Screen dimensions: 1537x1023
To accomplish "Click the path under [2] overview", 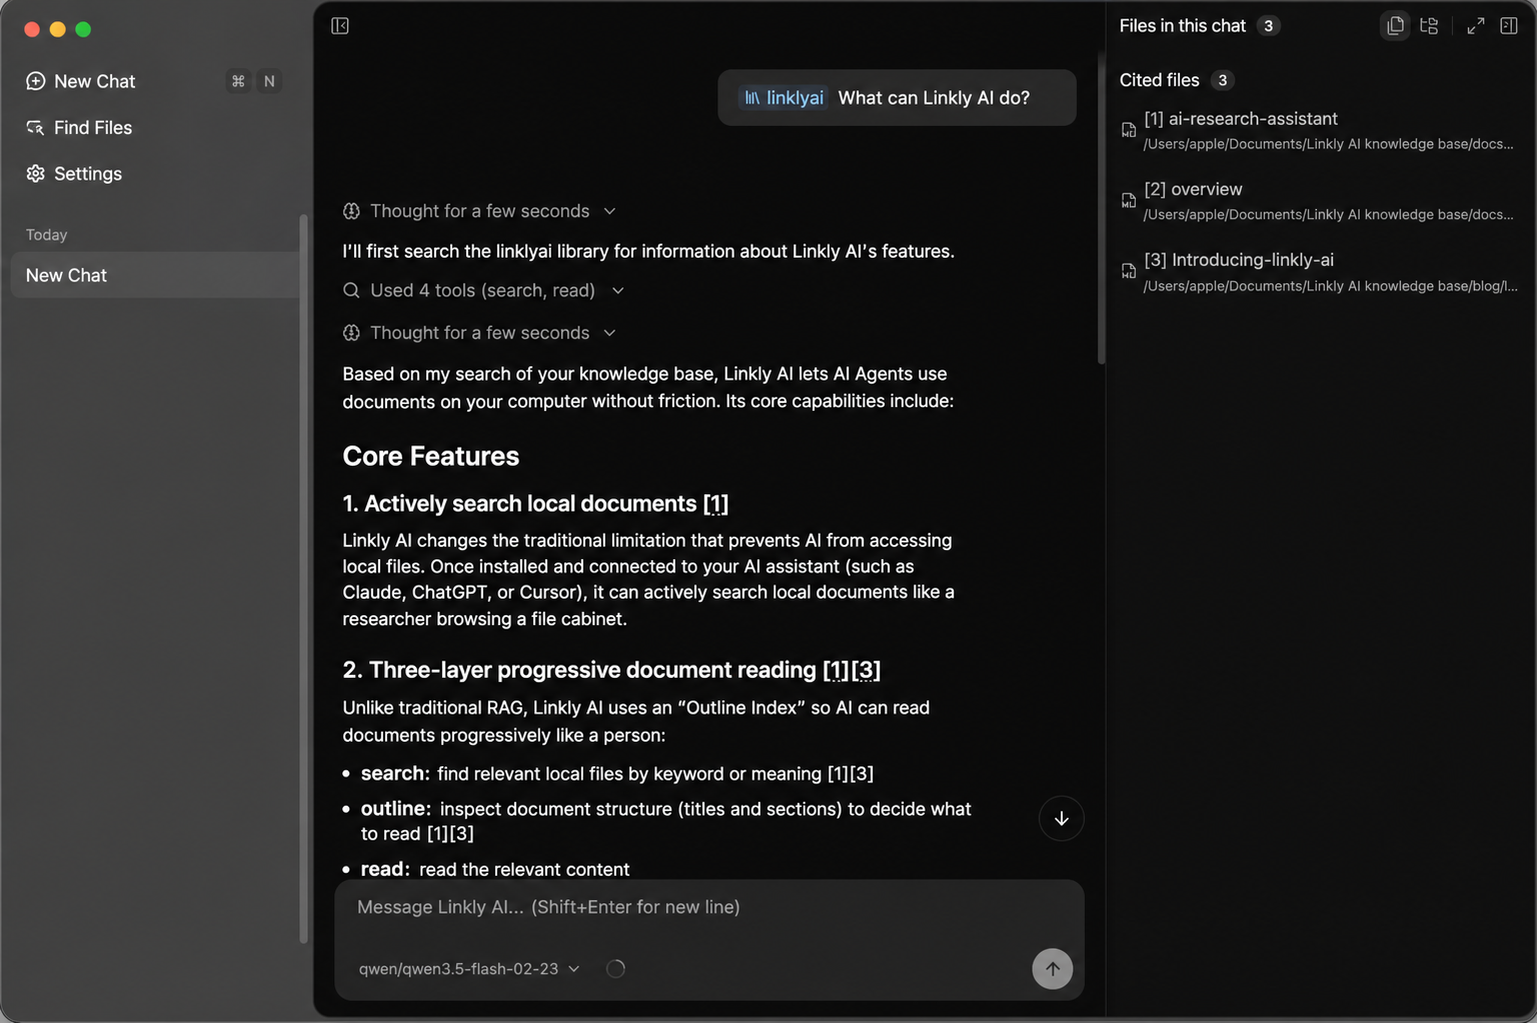I will (1328, 214).
